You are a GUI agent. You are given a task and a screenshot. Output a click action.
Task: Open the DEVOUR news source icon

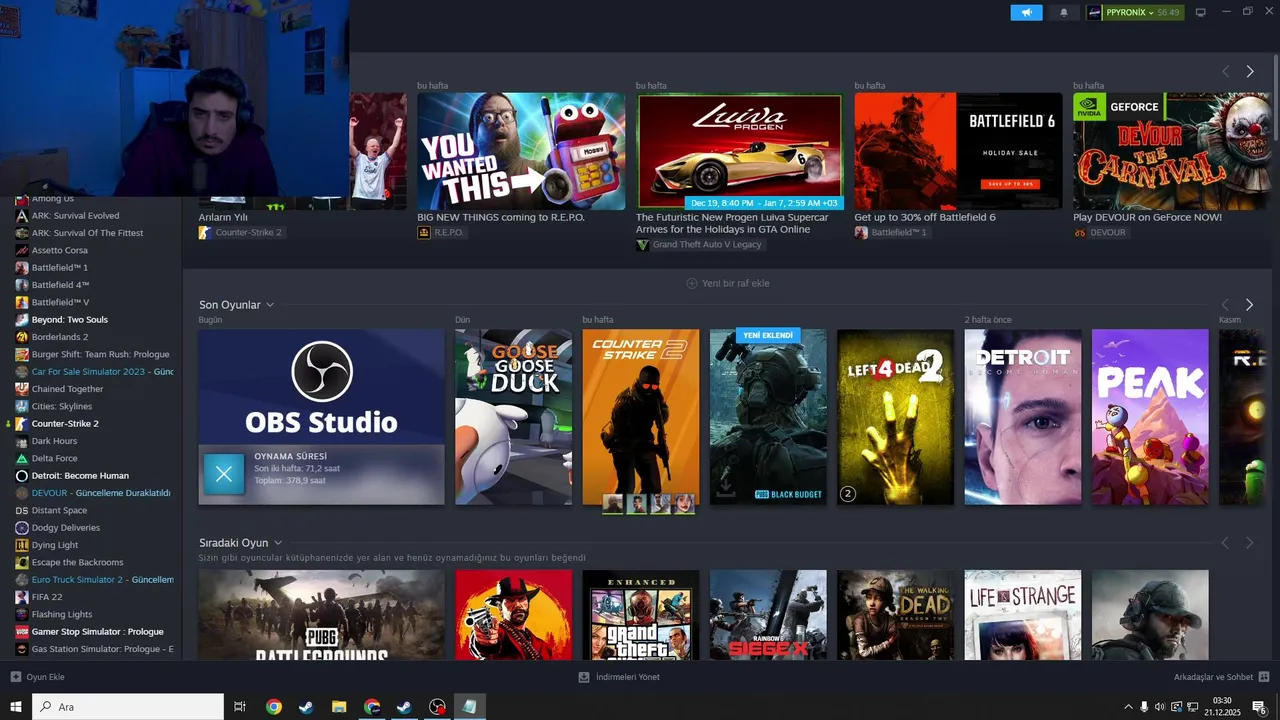pos(1080,232)
